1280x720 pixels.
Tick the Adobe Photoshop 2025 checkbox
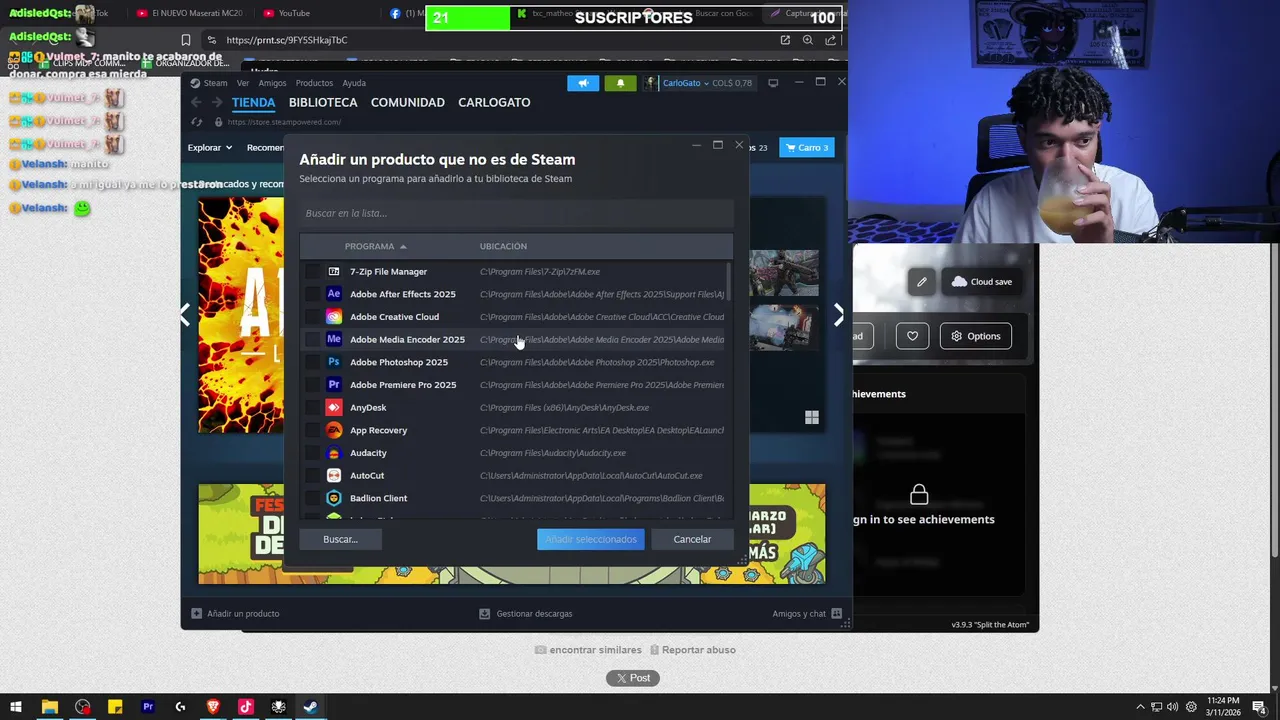point(312,362)
